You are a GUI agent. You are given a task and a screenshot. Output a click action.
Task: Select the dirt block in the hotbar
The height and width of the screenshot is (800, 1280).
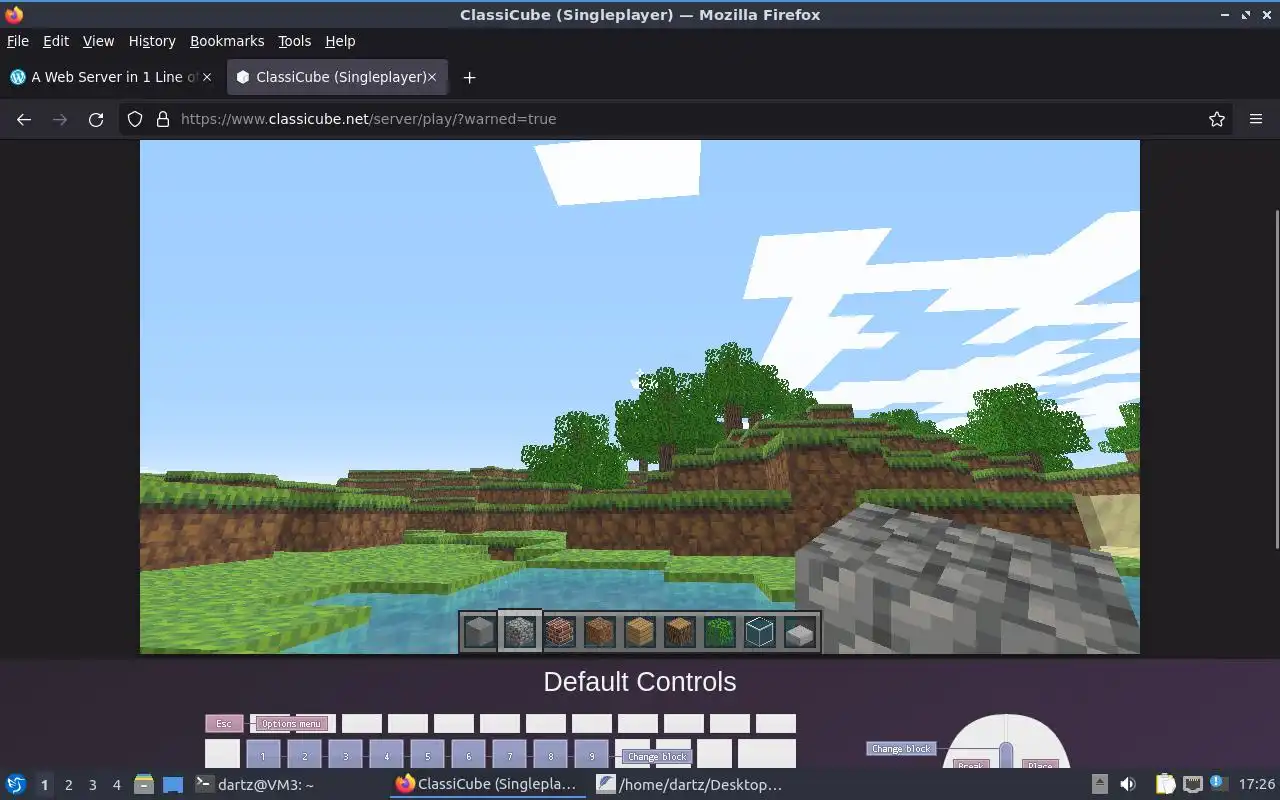click(x=600, y=631)
